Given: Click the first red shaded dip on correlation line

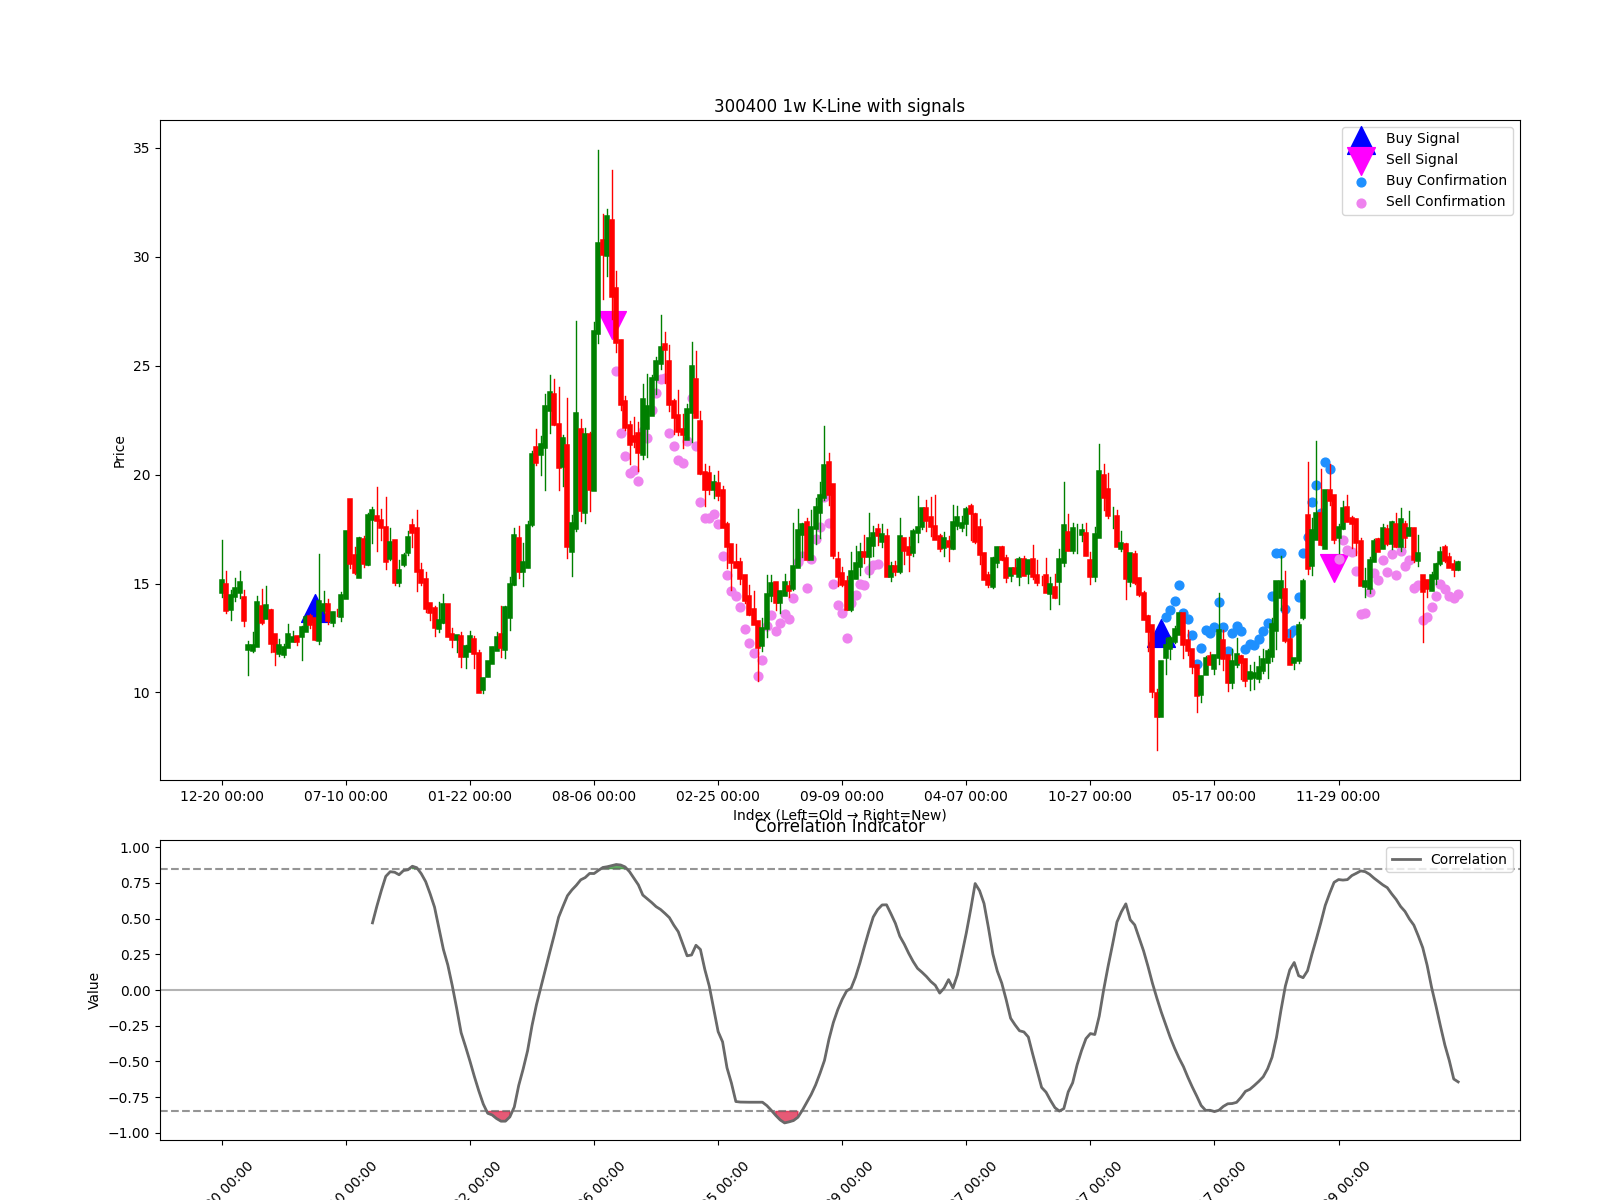Looking at the screenshot, I should coord(501,1116).
